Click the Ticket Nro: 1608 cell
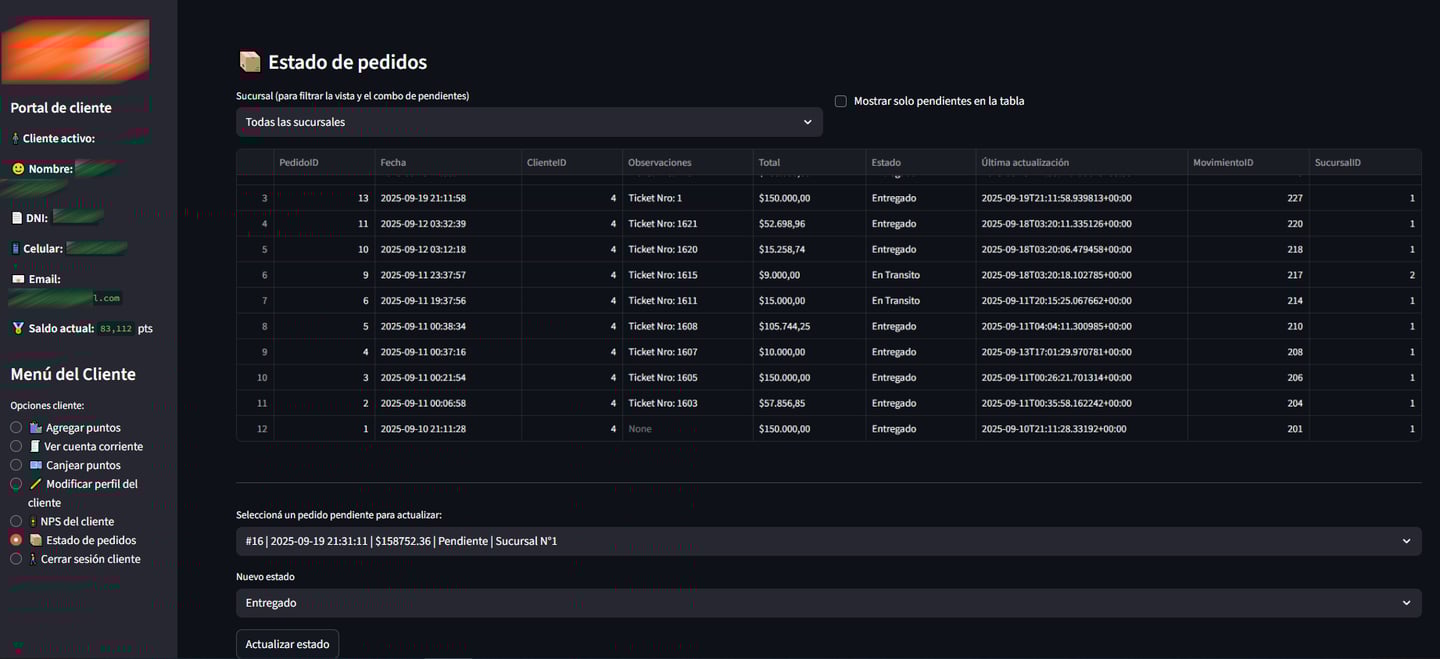The width and height of the screenshot is (1440, 659). click(x=688, y=326)
